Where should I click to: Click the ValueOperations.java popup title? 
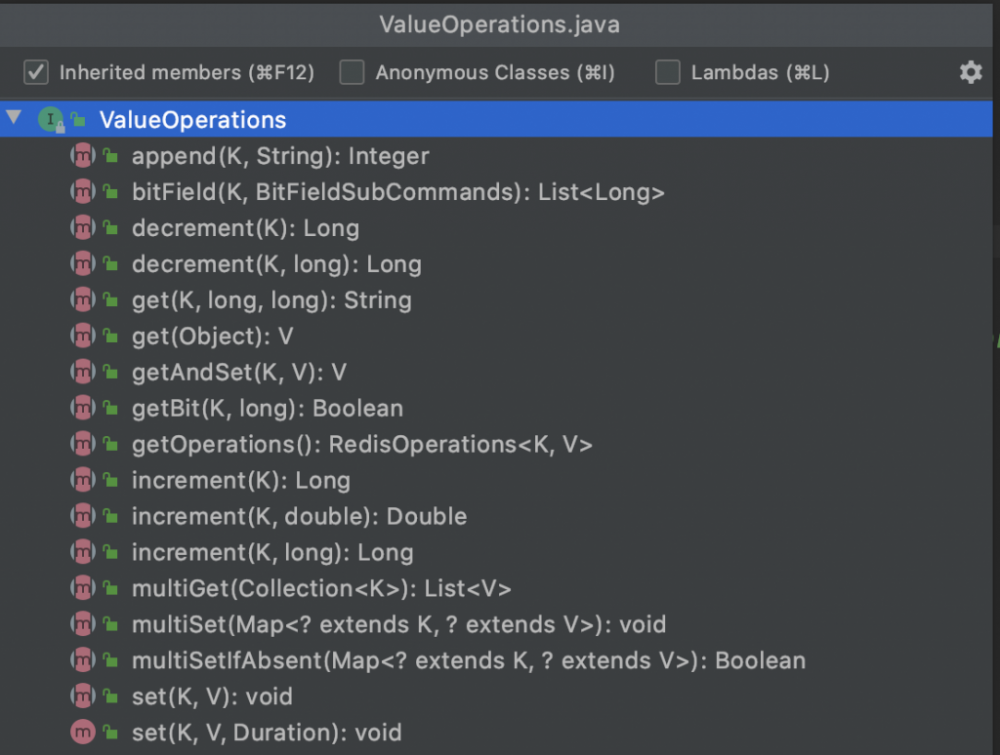[499, 24]
